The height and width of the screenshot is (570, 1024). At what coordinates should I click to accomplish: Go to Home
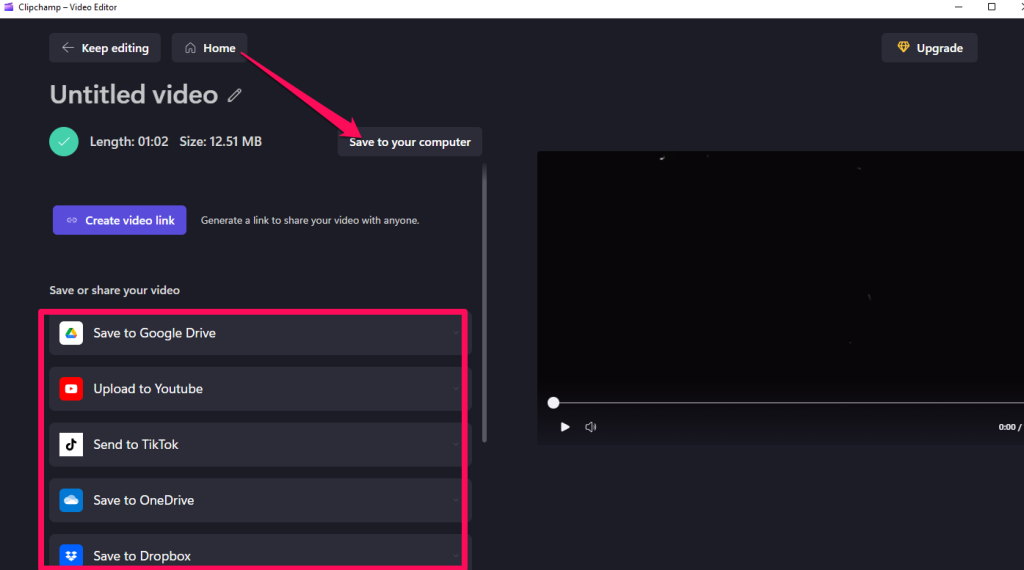point(209,48)
